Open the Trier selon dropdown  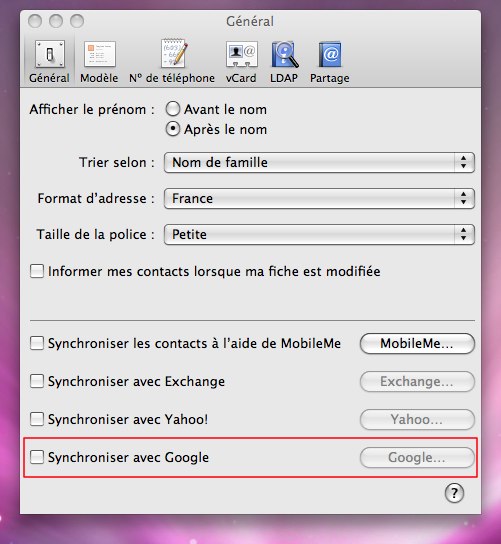pos(319,162)
